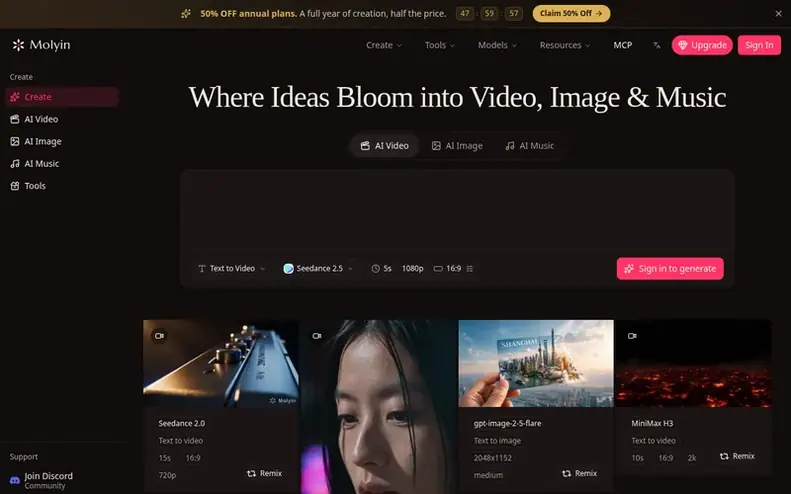The height and width of the screenshot is (494, 791).
Task: Expand the Tools navigation dropdown
Action: (440, 45)
